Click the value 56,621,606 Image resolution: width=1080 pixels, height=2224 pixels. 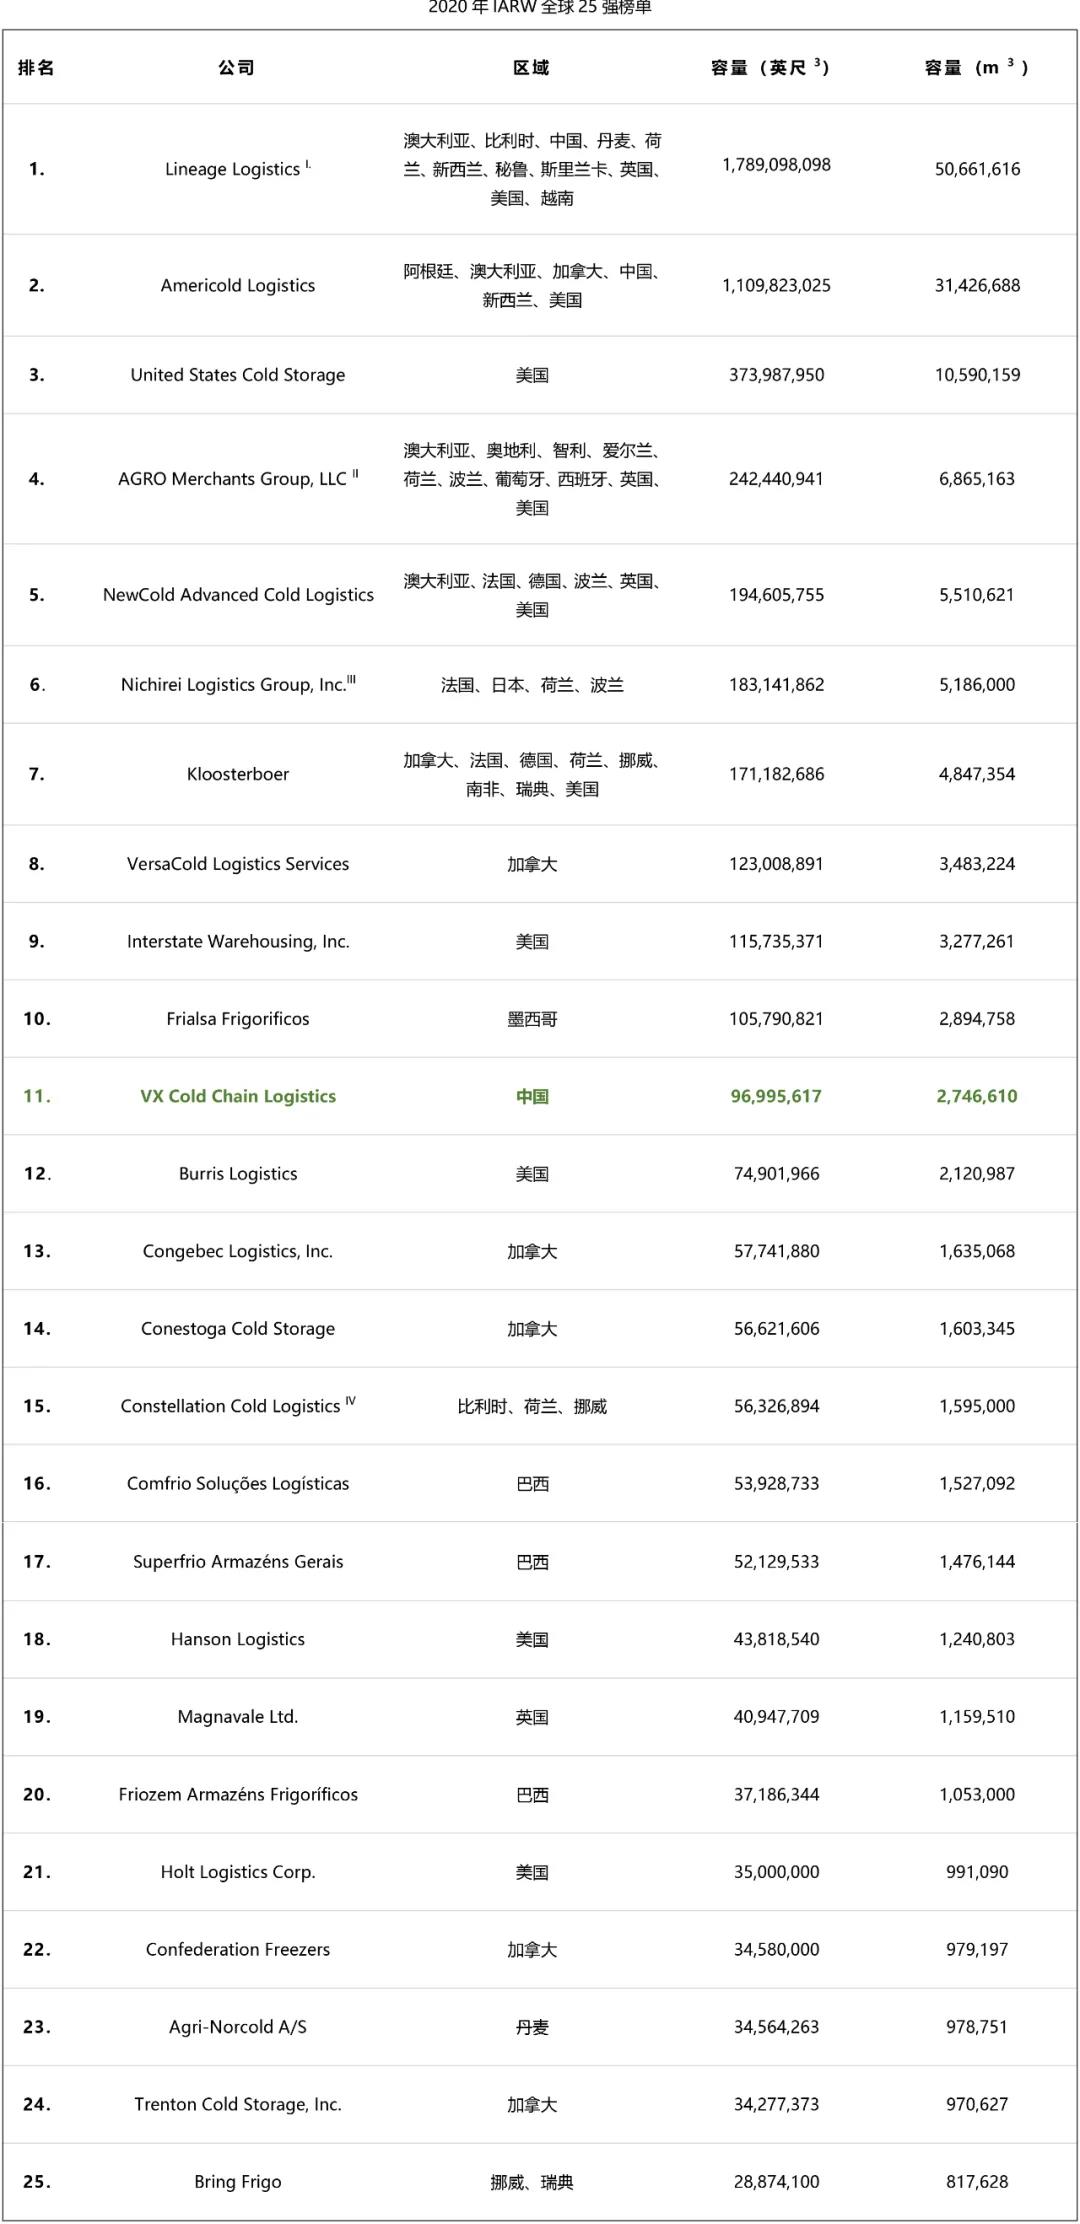tap(777, 1329)
